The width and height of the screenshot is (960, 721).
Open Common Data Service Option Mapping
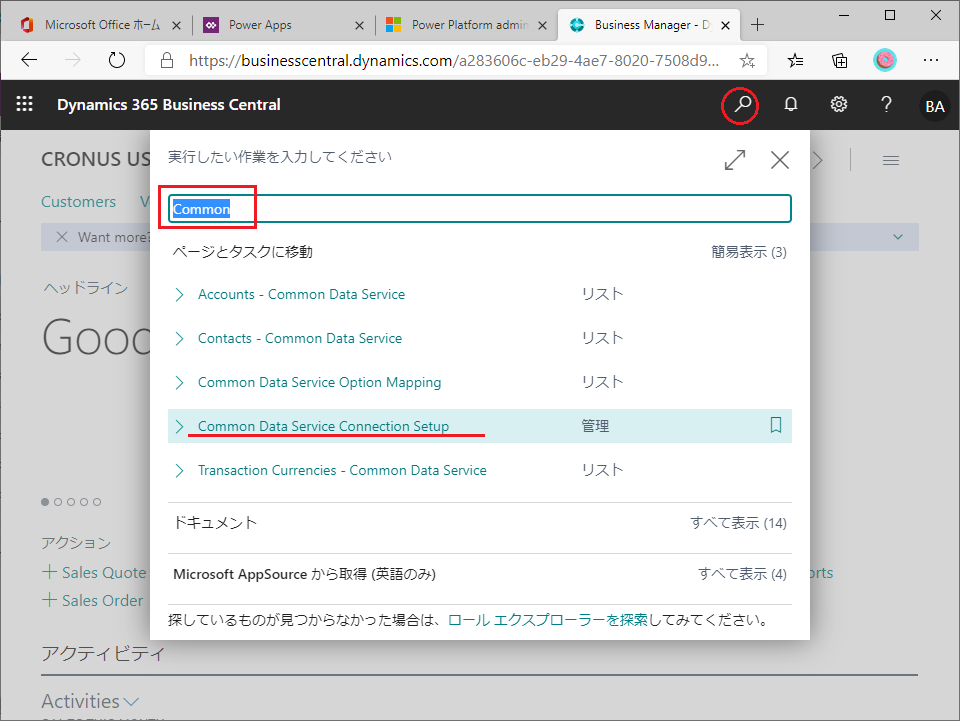coord(319,382)
